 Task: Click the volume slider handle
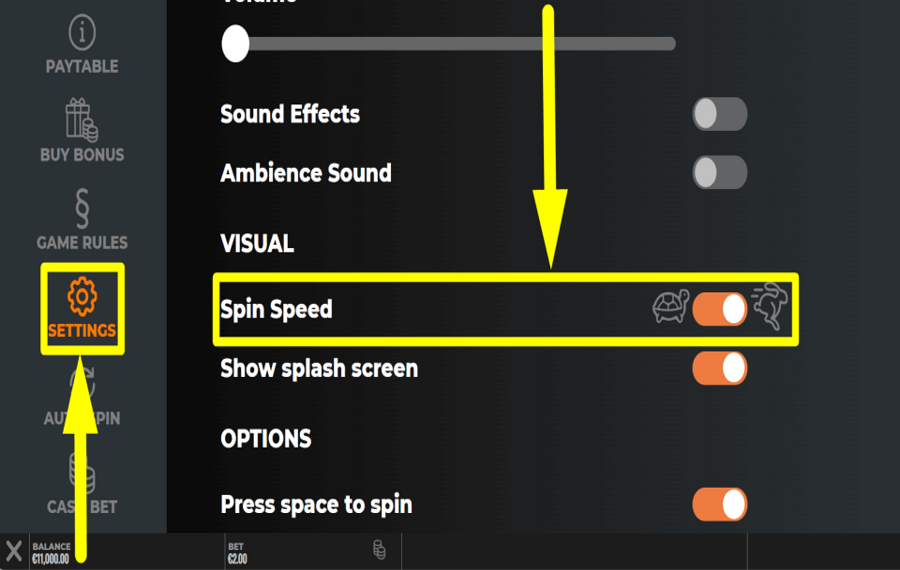point(235,43)
